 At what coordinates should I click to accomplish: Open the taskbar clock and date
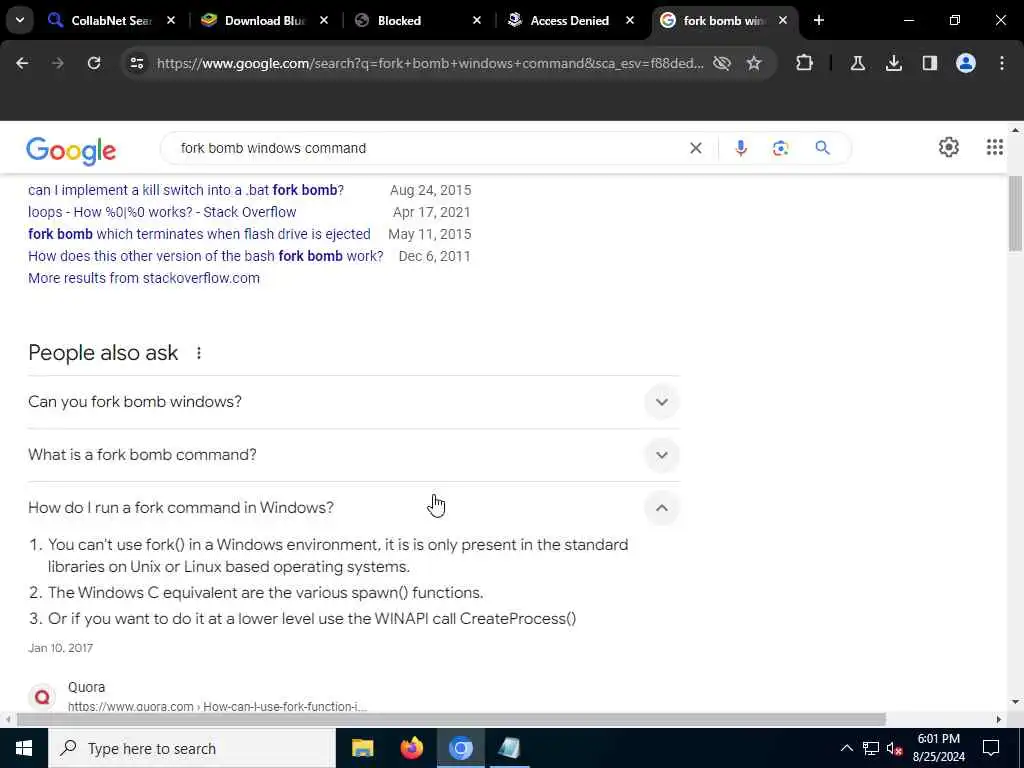point(938,748)
